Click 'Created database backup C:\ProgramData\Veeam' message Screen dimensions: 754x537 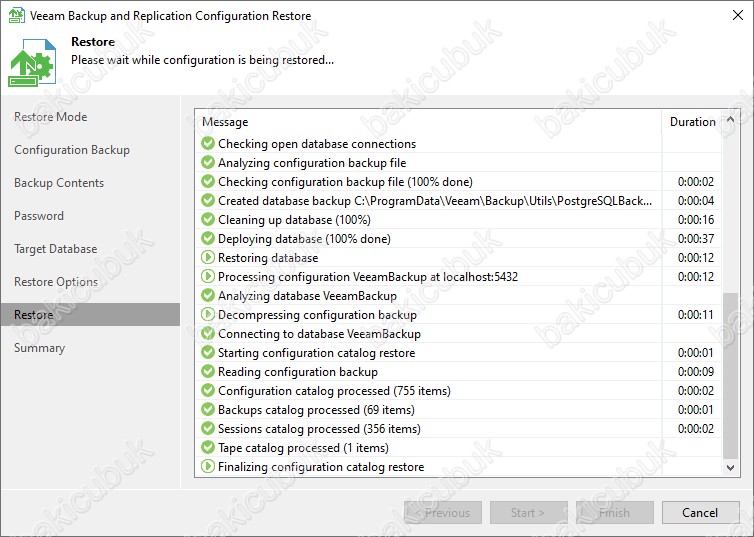435,201
